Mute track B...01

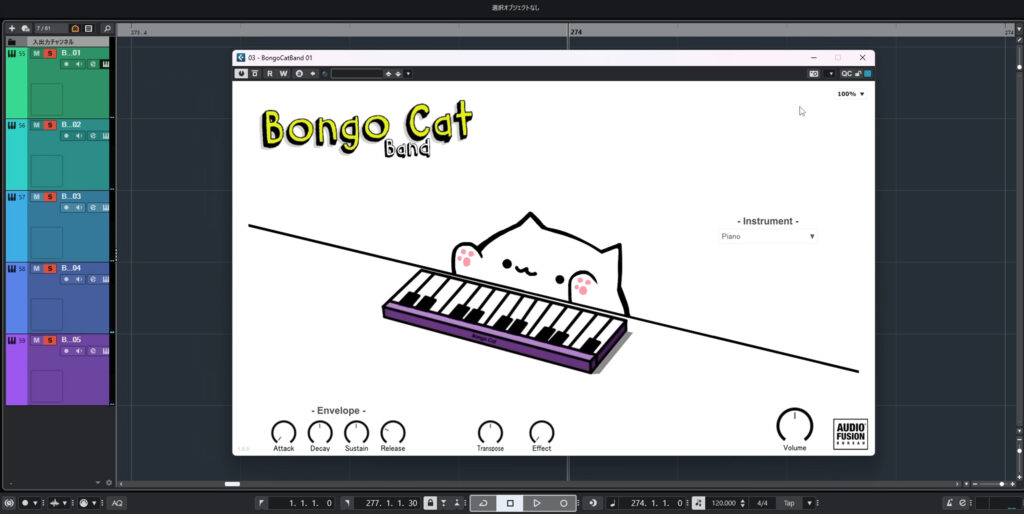[36, 54]
